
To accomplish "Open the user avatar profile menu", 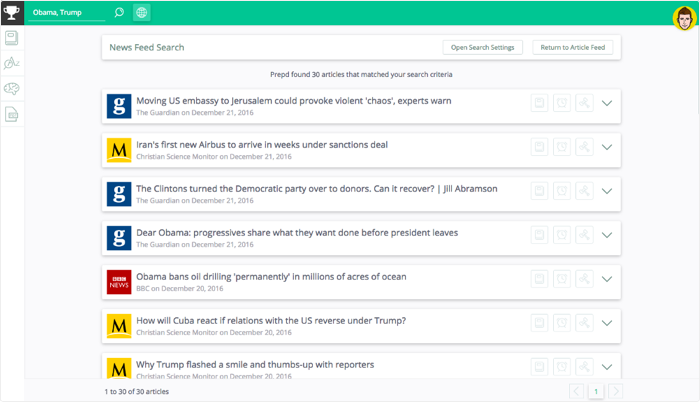I will 684,18.
